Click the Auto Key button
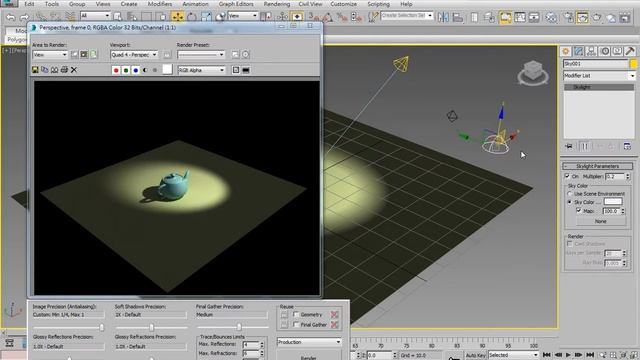The image size is (640, 360). (x=476, y=355)
